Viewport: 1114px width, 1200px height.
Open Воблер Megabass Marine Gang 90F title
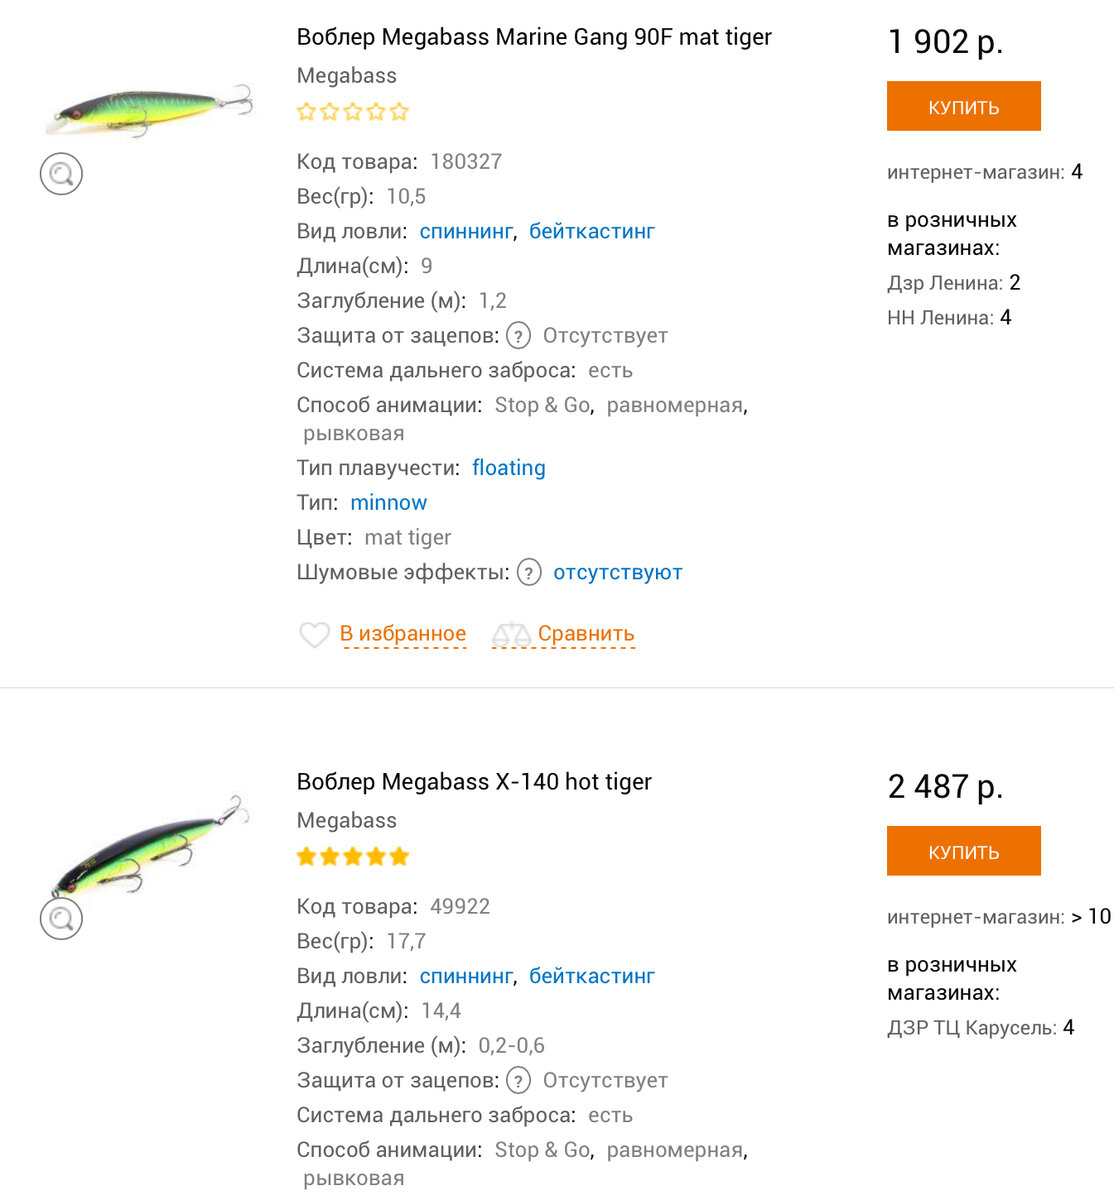coord(534,37)
